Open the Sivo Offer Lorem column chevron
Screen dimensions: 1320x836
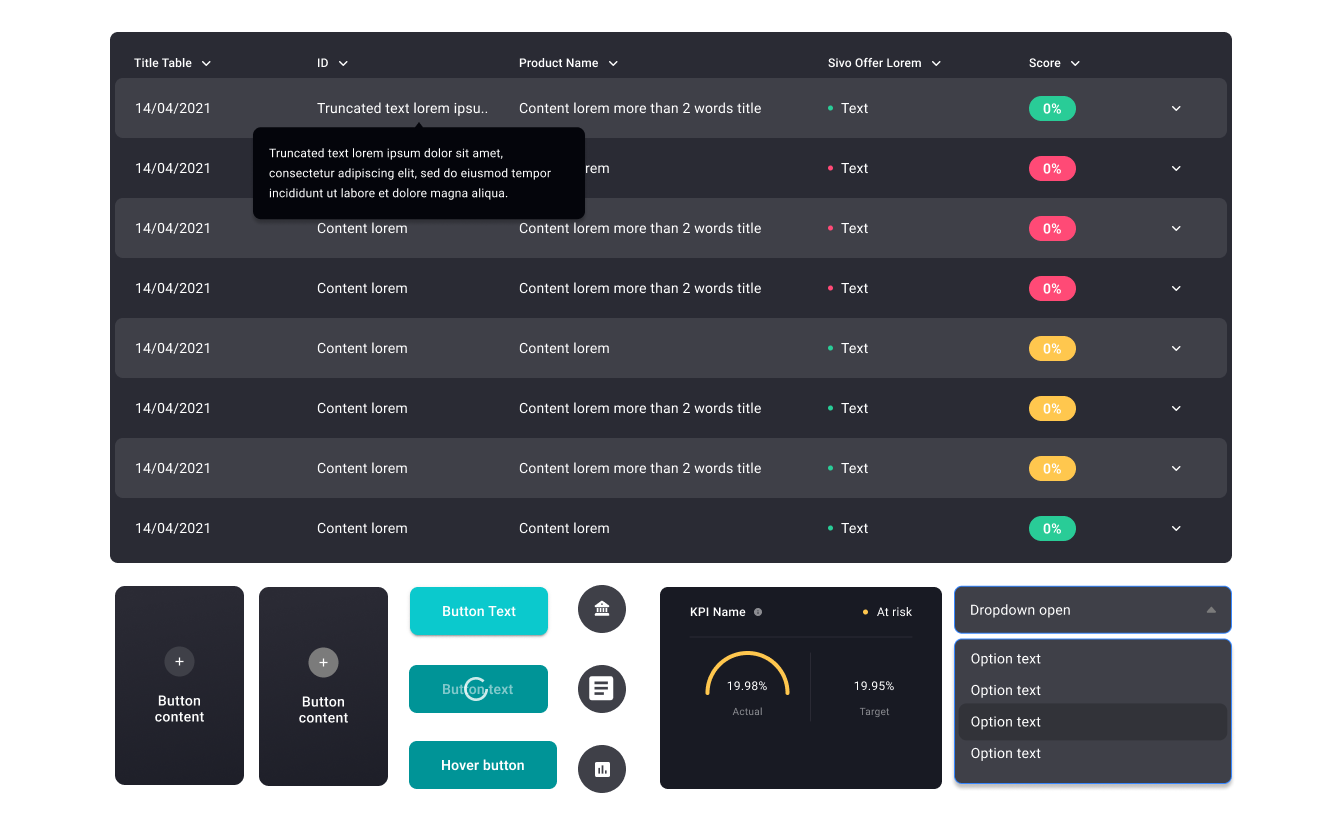[x=936, y=63]
